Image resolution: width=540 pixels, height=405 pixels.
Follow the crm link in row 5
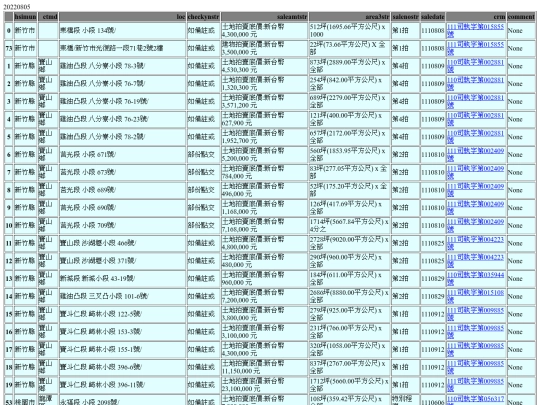(x=475, y=137)
